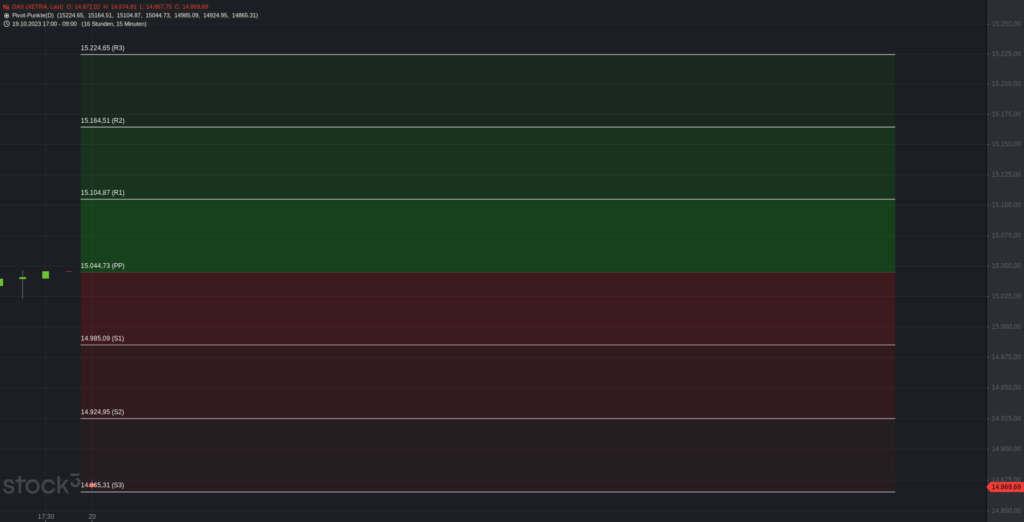
Task: Open the DAX (XETRA, Last) legend entry
Action: 38,7
